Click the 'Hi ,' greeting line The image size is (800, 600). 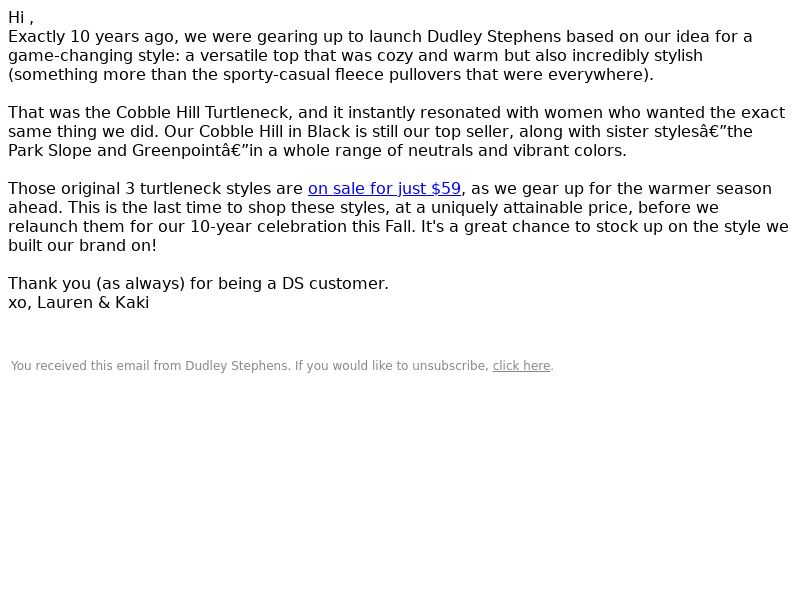click(21, 17)
